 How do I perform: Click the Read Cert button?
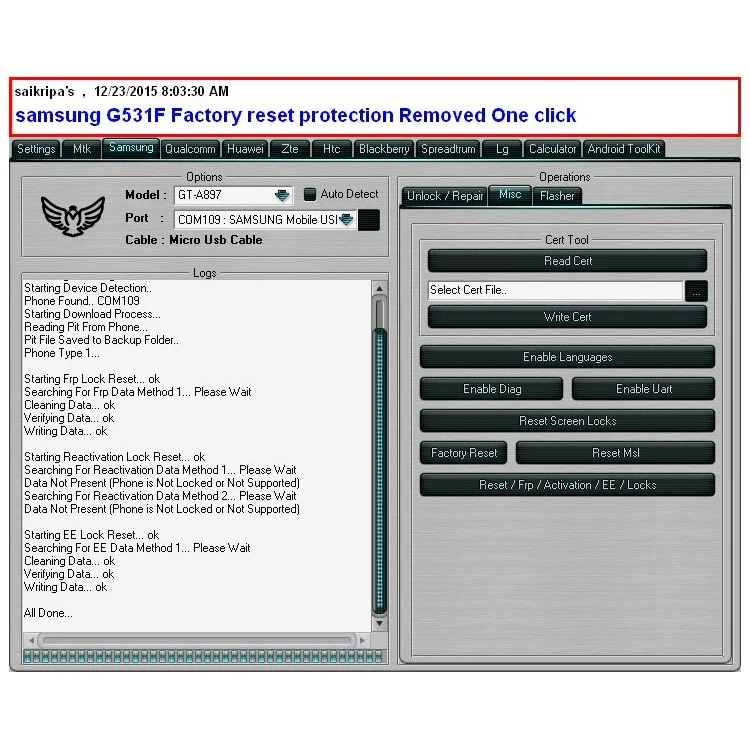tap(567, 261)
